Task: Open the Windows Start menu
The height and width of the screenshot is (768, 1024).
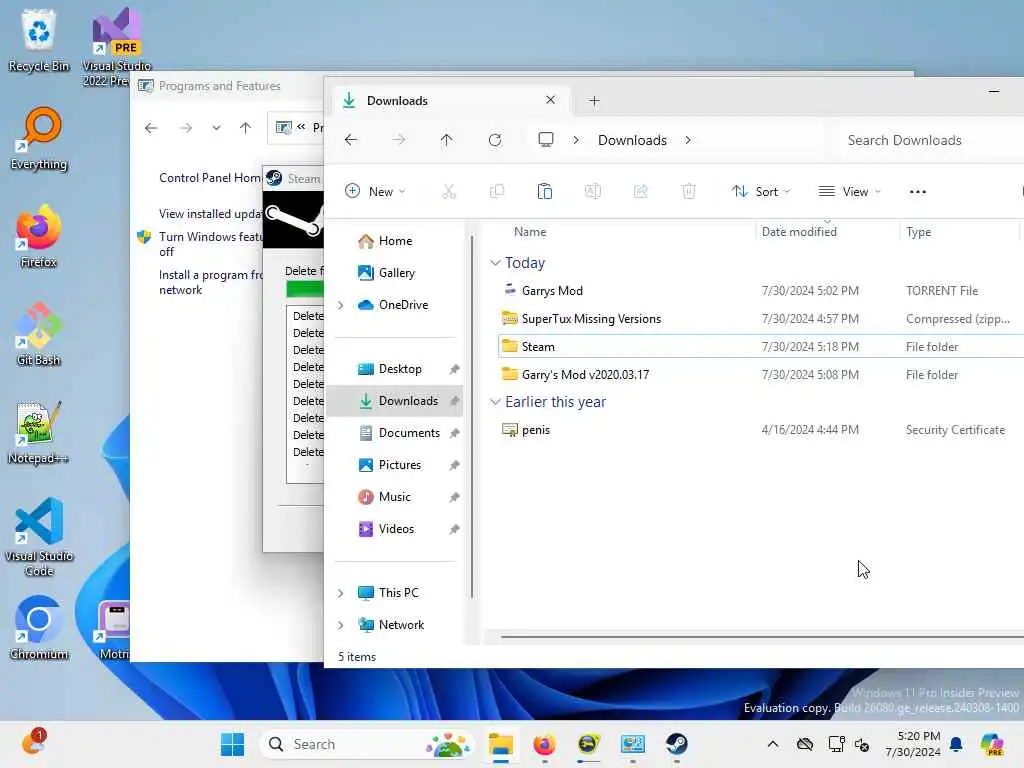Action: coord(232,744)
